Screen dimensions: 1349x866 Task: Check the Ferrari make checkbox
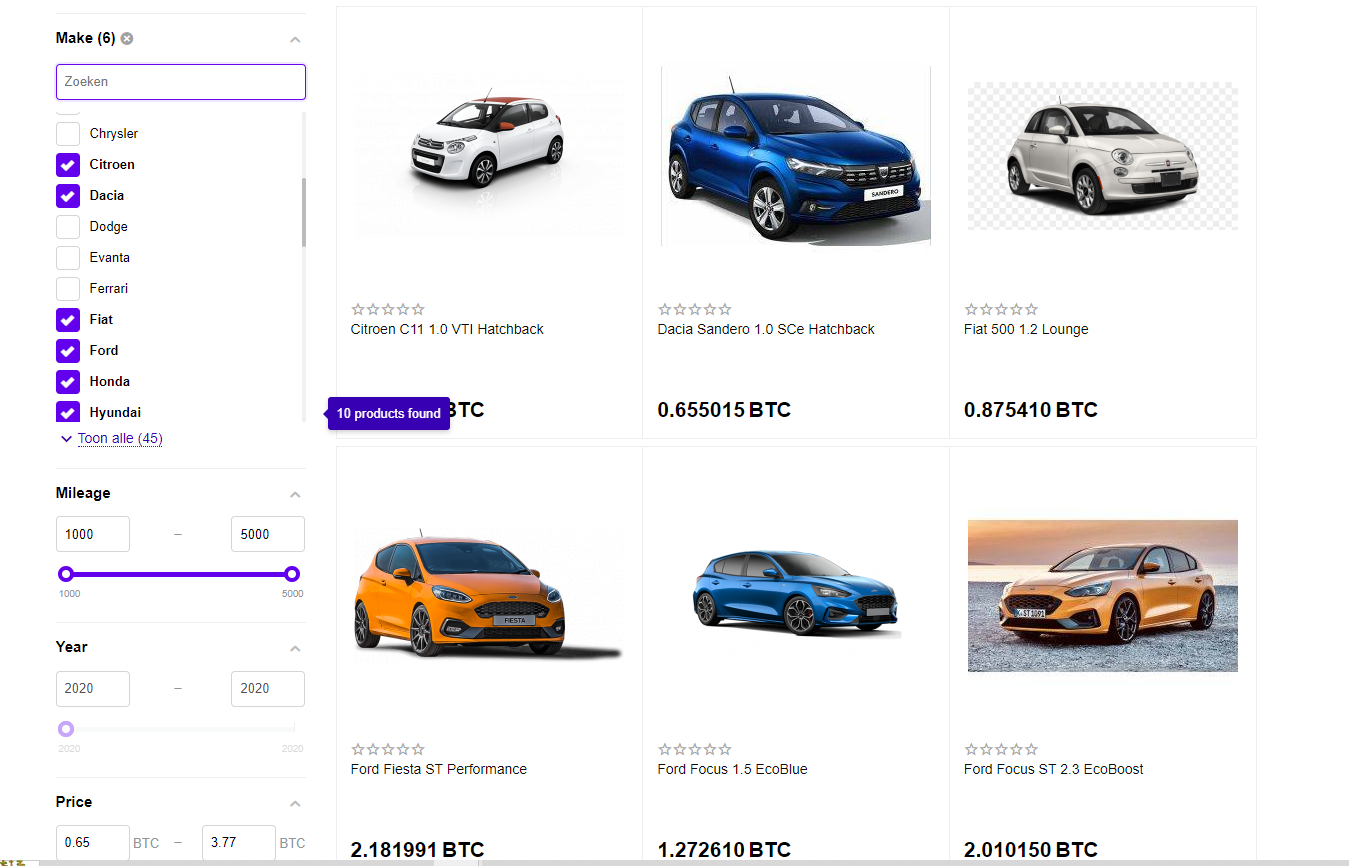[x=68, y=288]
